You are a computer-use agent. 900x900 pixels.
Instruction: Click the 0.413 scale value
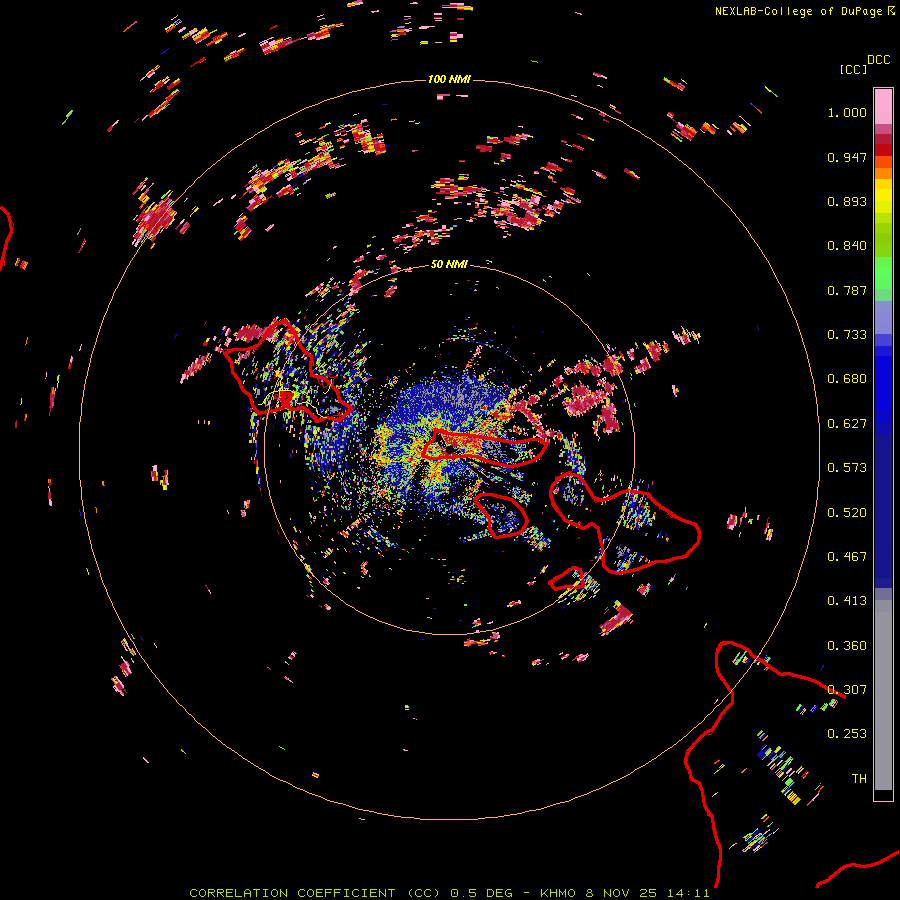(847, 601)
